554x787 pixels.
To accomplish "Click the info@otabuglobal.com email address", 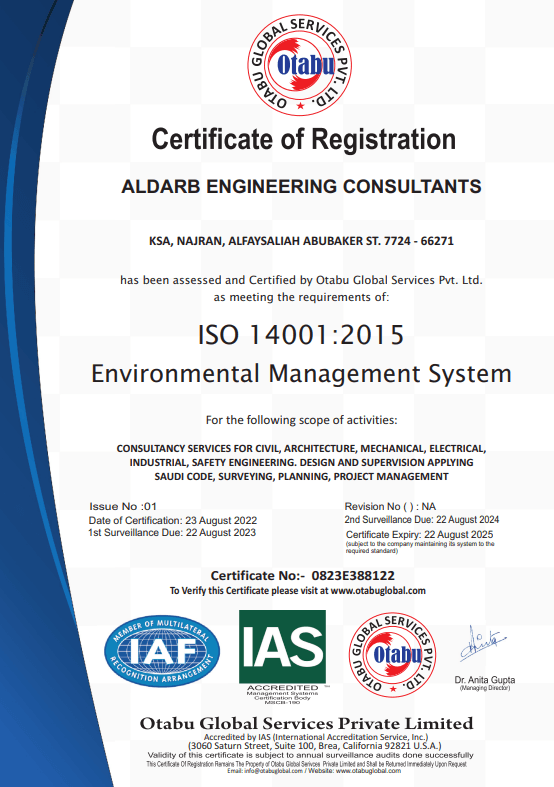I will point(273,771).
